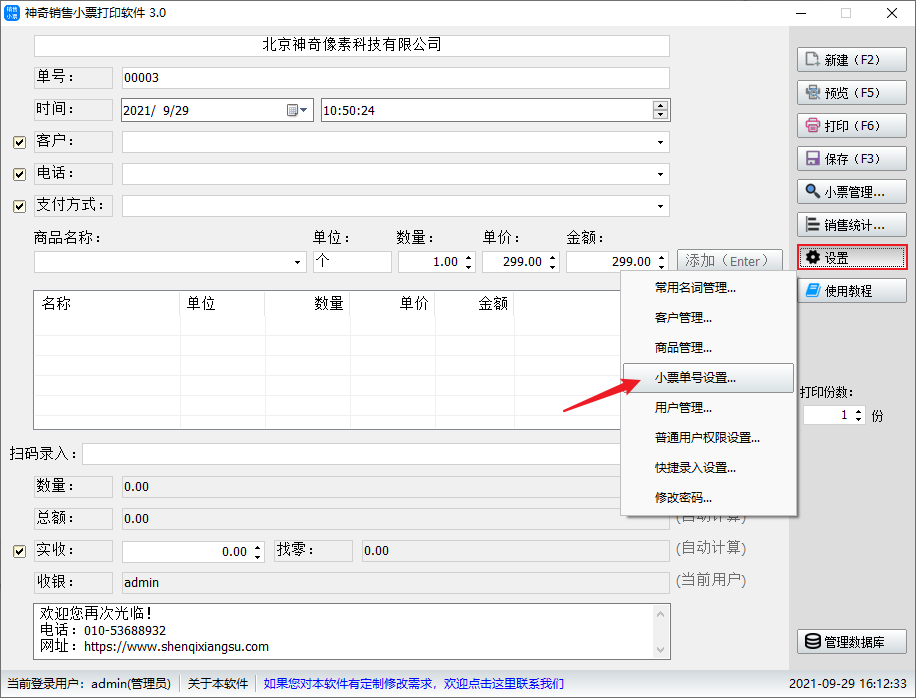Expand the product name (商品名称) dropdown
Image resolution: width=916 pixels, height=698 pixels.
point(298,262)
